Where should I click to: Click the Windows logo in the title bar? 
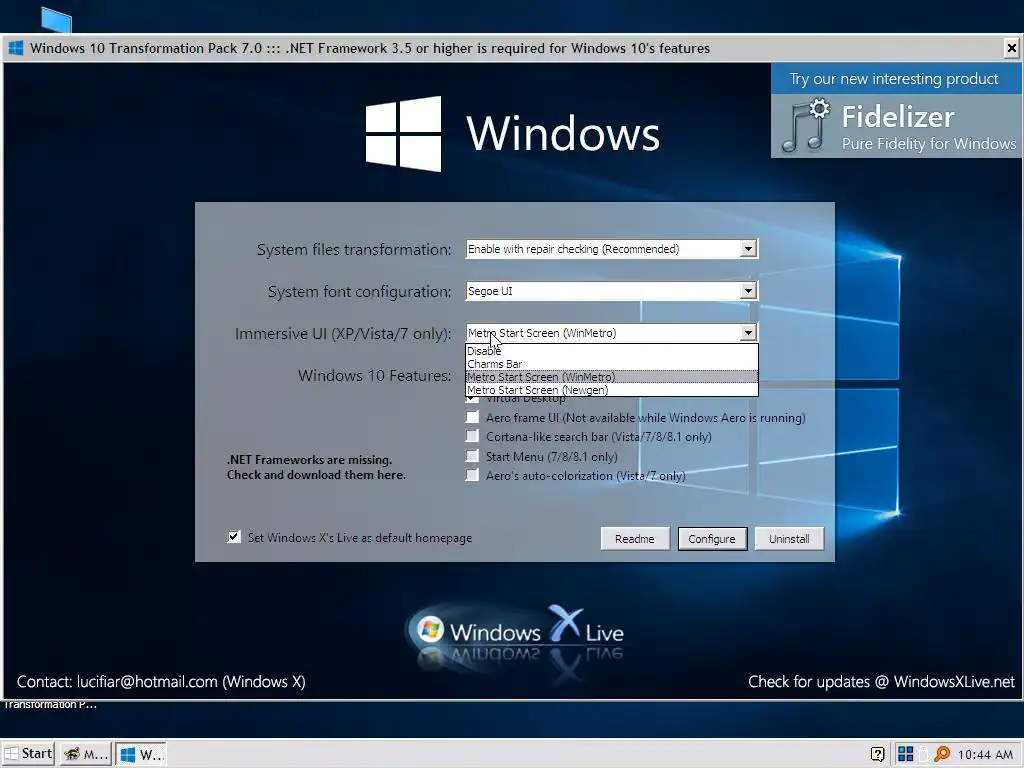[x=16, y=48]
